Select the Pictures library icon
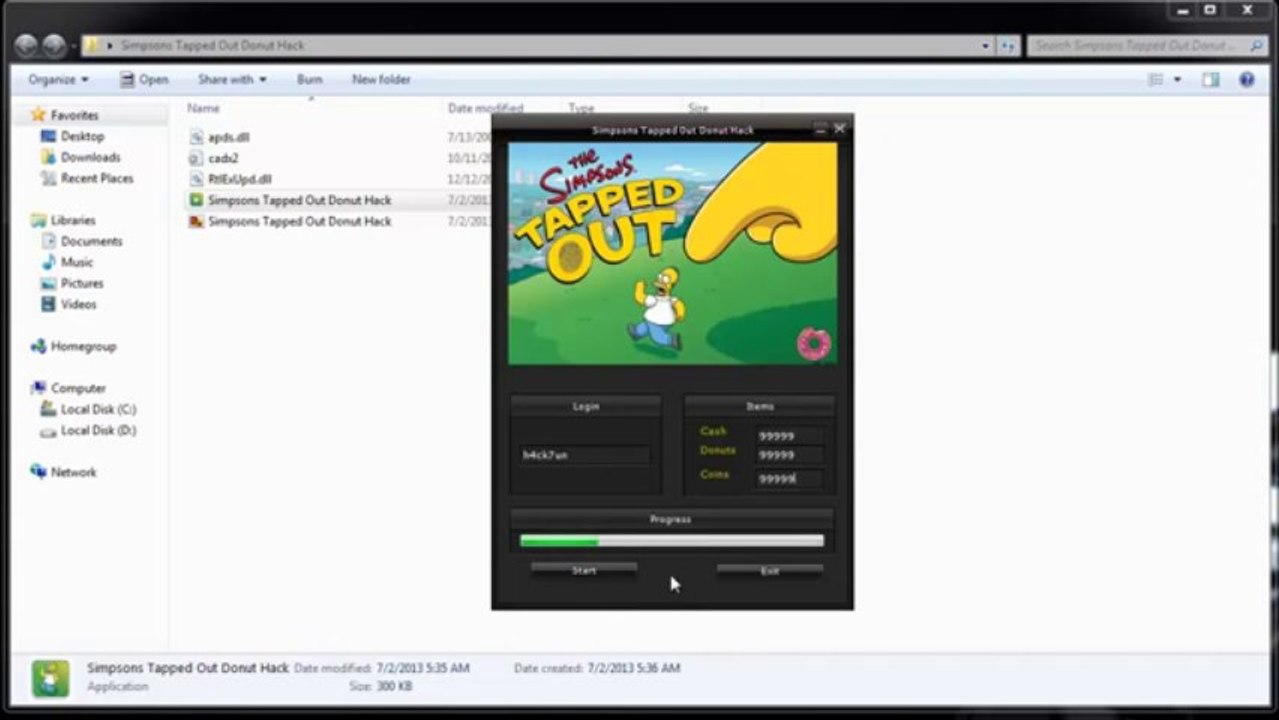1279x720 pixels. 48,283
